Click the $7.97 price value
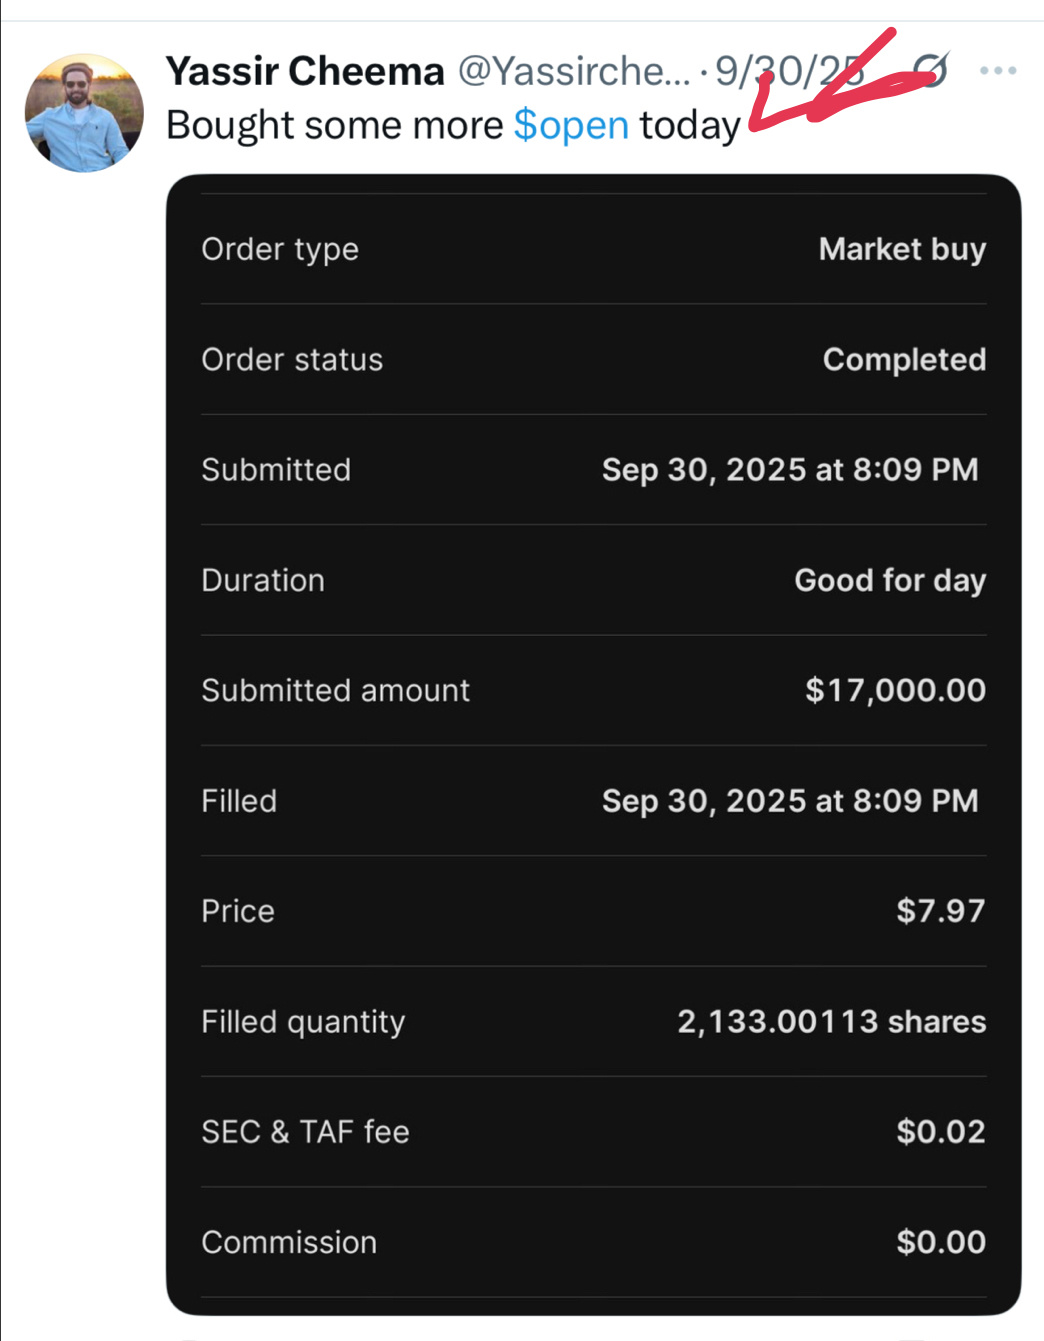 (940, 911)
